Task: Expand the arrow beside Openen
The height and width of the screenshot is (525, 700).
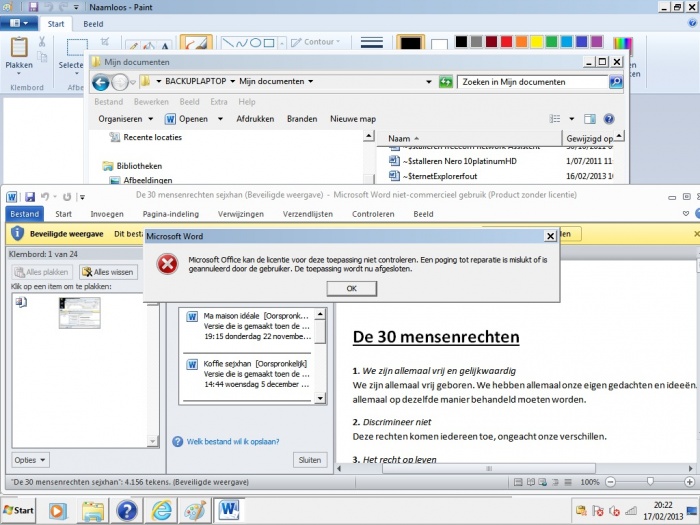Action: [x=220, y=119]
